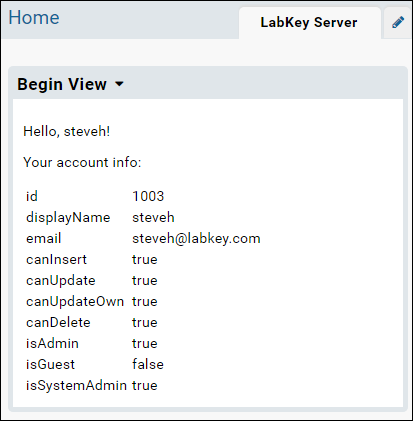Click the displayName value steveh
The height and width of the screenshot is (421, 413).
pos(153,218)
